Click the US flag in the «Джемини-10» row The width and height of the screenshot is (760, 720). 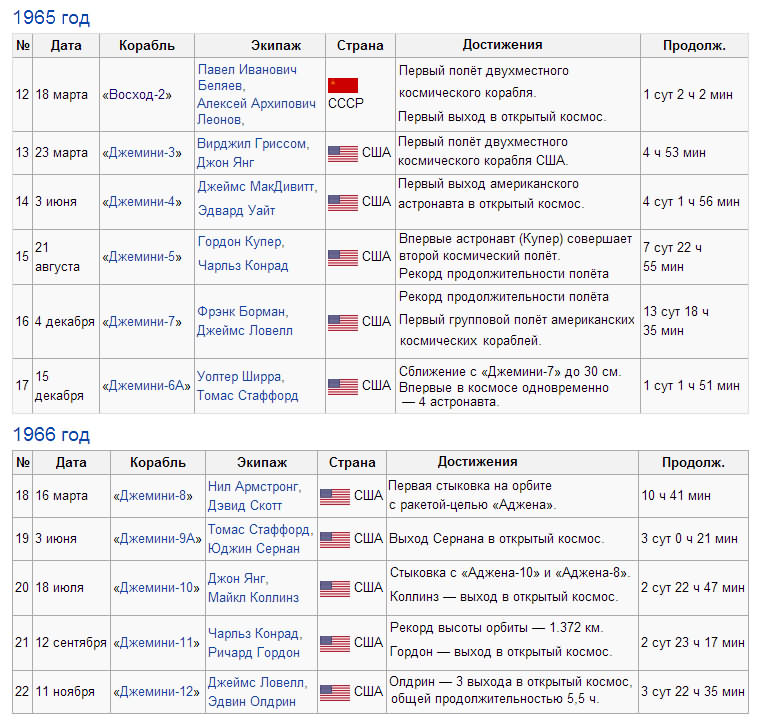point(335,588)
